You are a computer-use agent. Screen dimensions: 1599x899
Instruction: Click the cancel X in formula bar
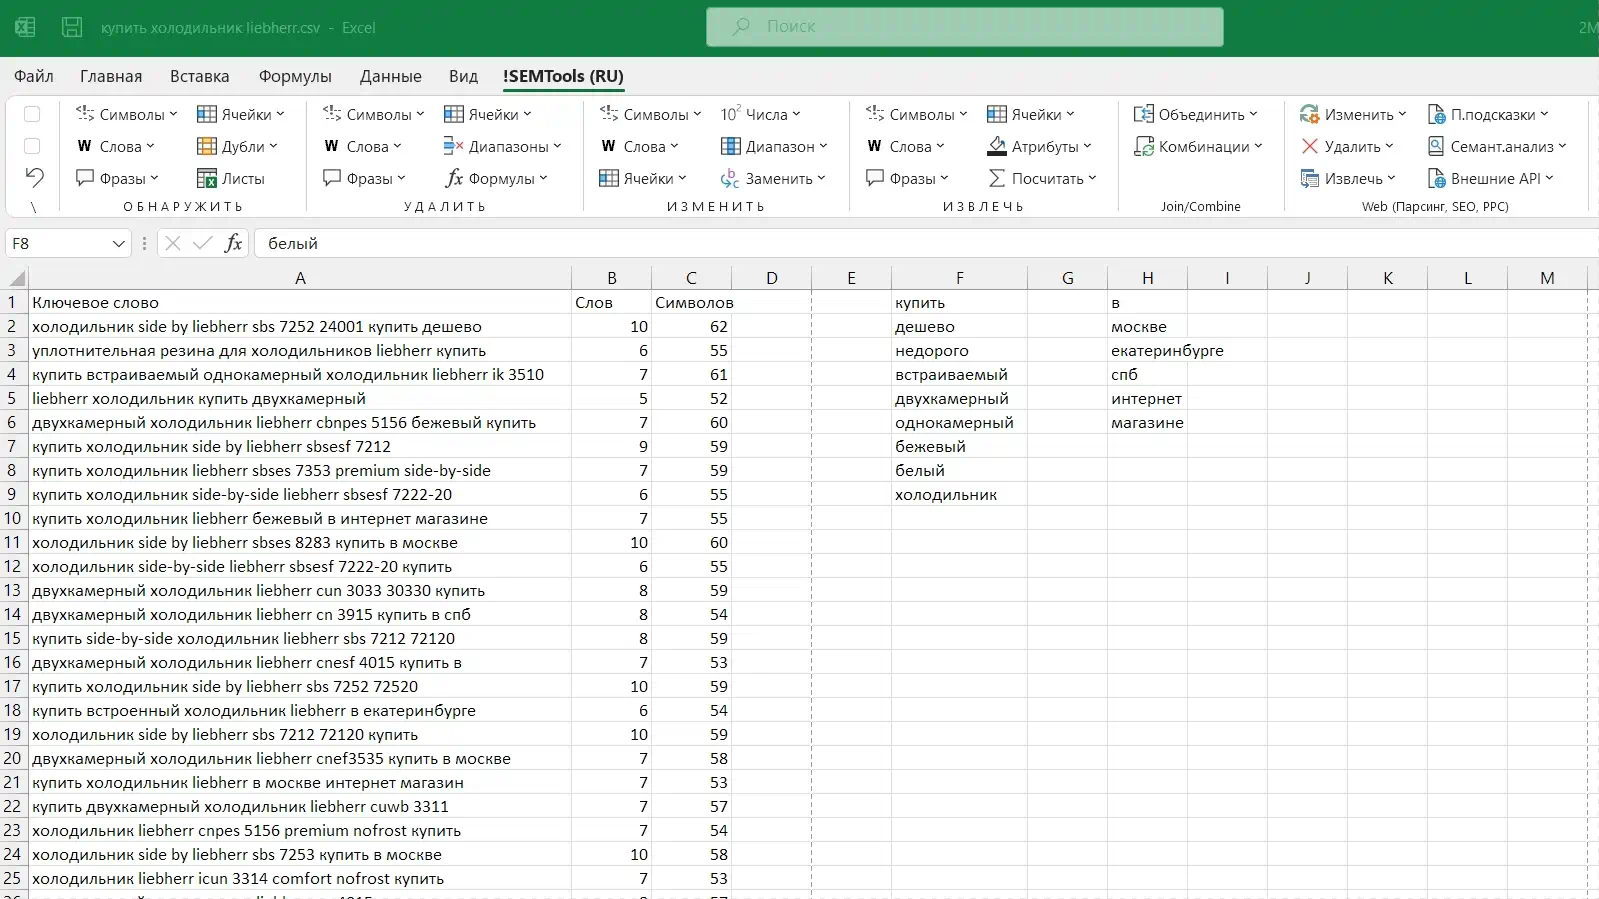172,243
